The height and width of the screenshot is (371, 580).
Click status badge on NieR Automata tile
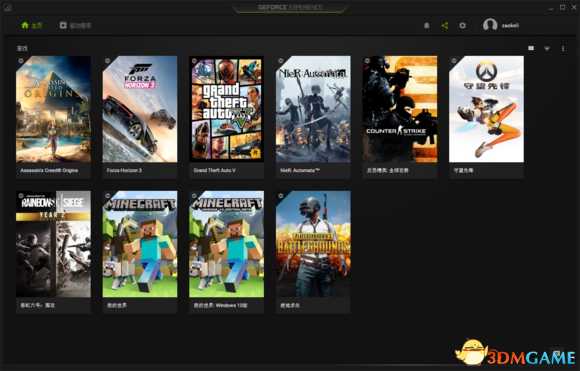click(281, 61)
